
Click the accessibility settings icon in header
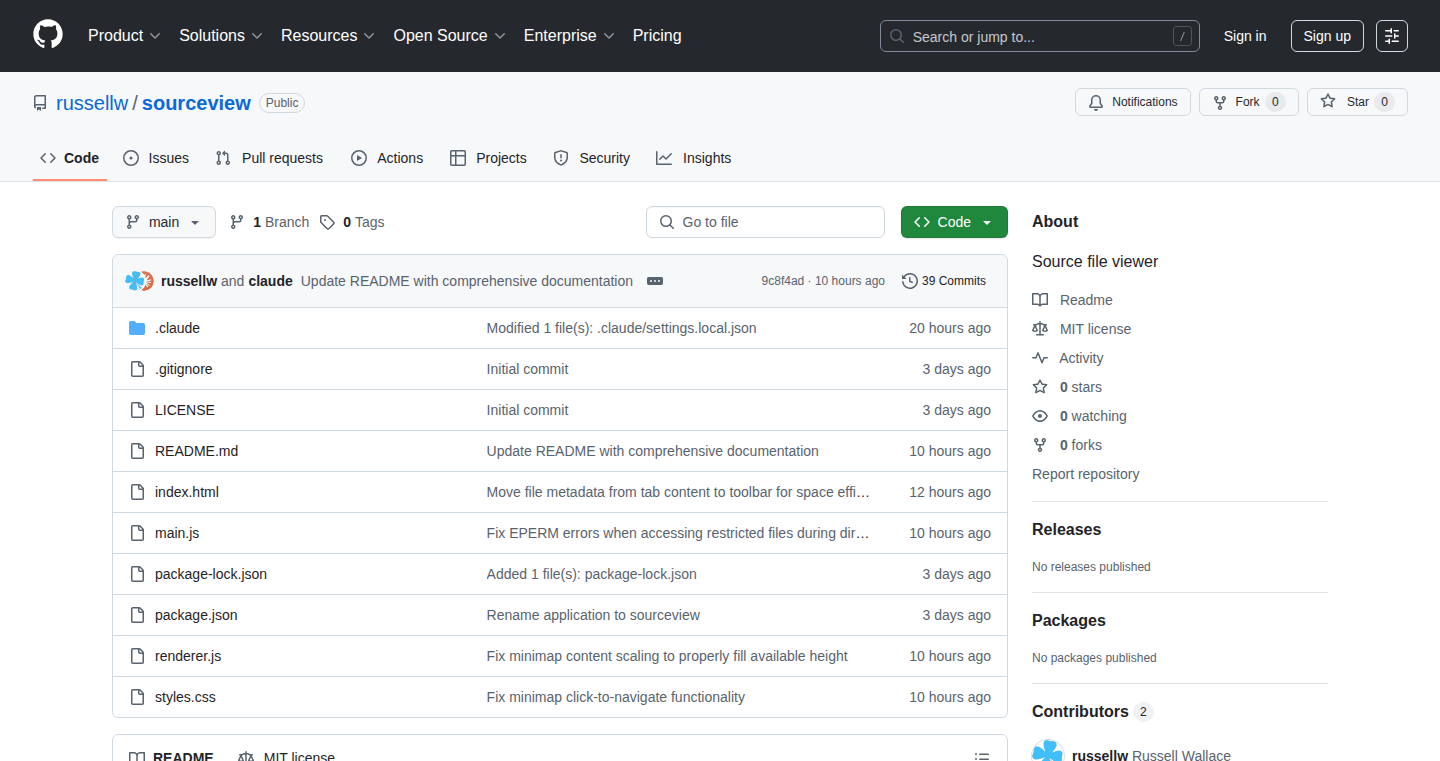(1391, 36)
